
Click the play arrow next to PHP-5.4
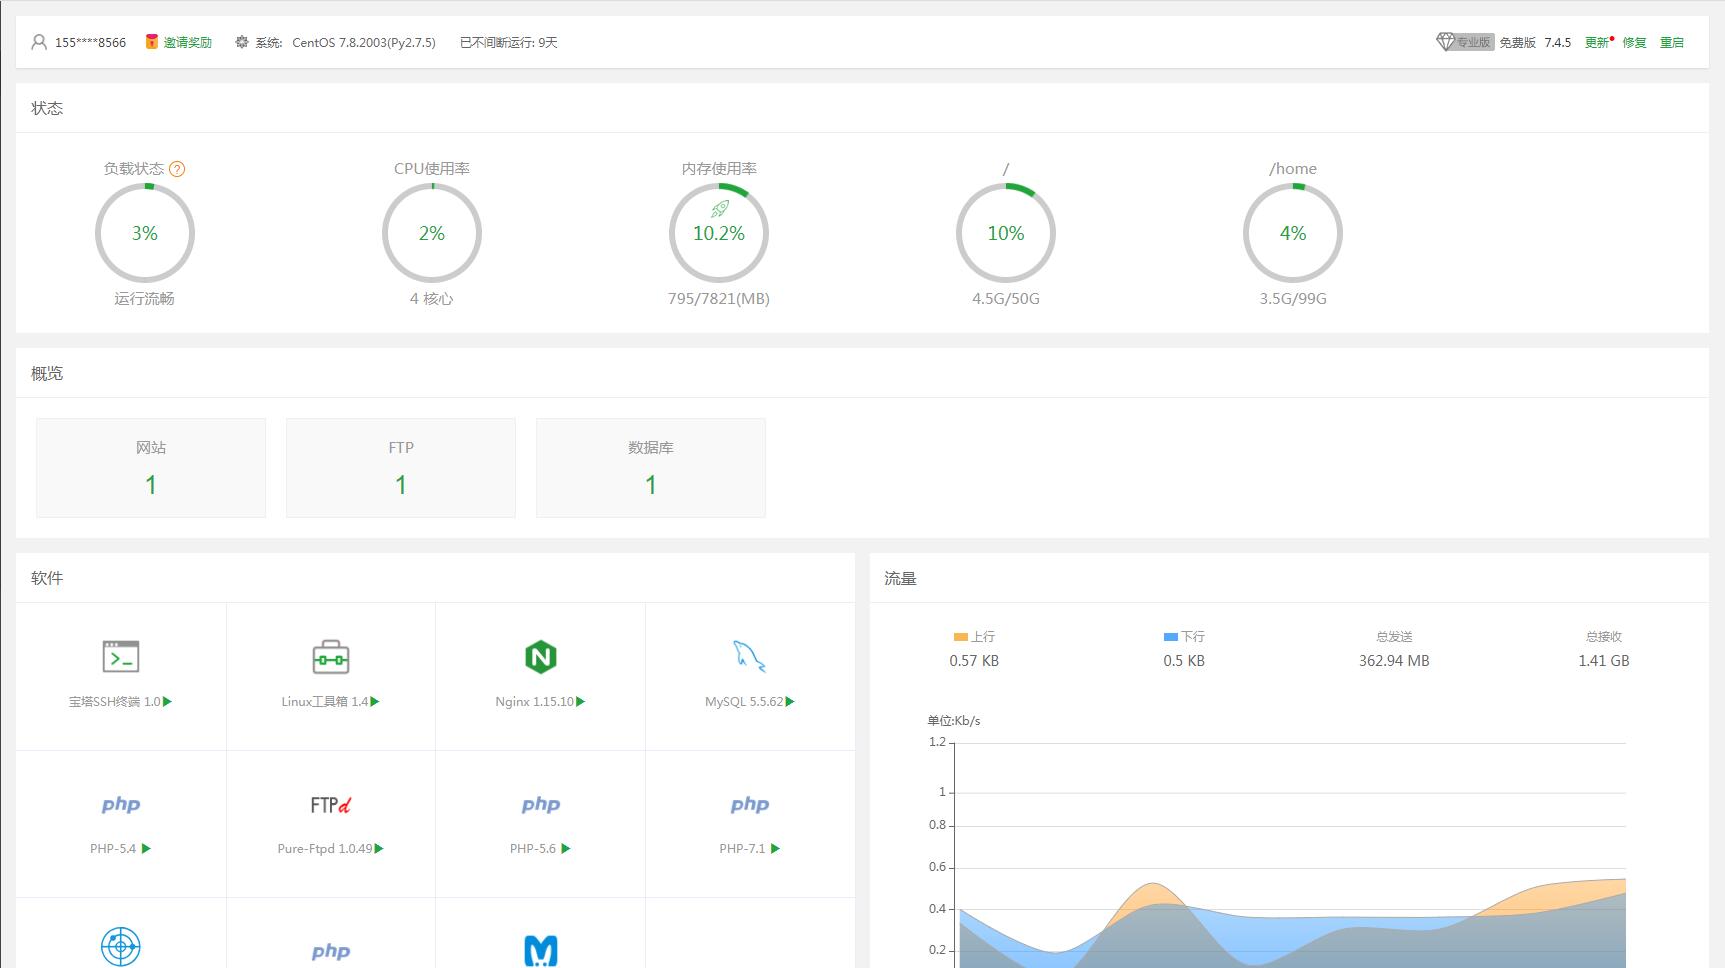coord(146,849)
